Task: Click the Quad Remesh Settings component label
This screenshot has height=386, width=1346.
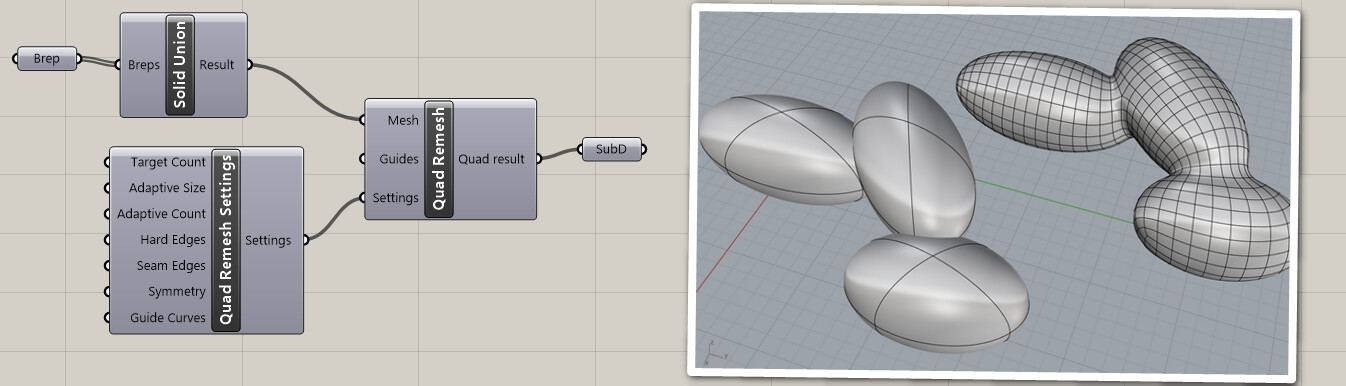Action: point(227,240)
